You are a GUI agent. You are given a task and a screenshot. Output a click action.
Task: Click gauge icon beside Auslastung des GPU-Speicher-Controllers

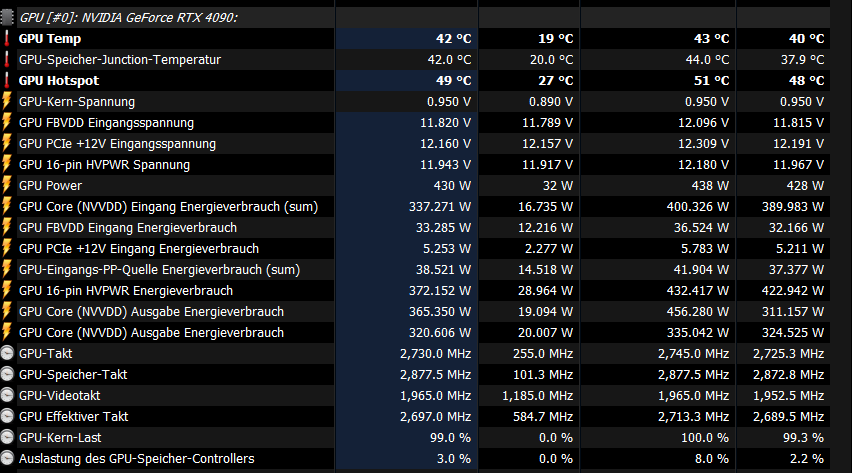[x=7, y=458]
